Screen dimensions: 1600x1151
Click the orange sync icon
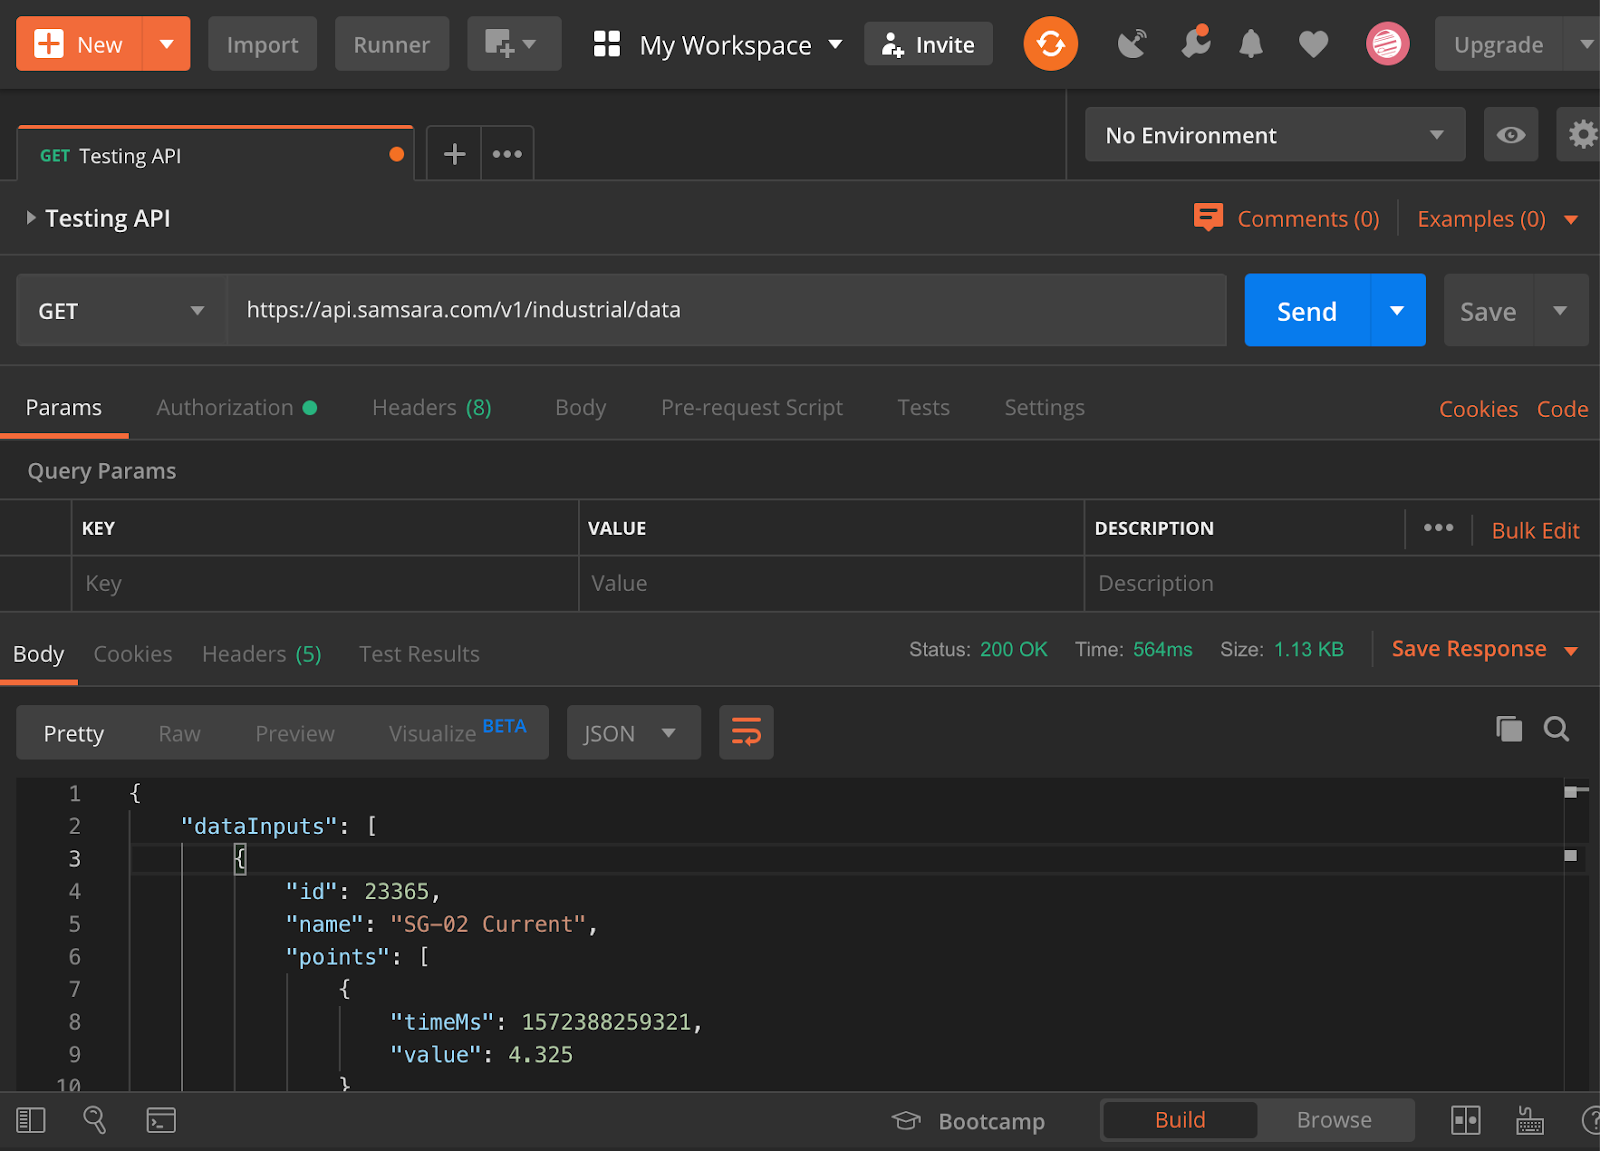pos(1051,44)
